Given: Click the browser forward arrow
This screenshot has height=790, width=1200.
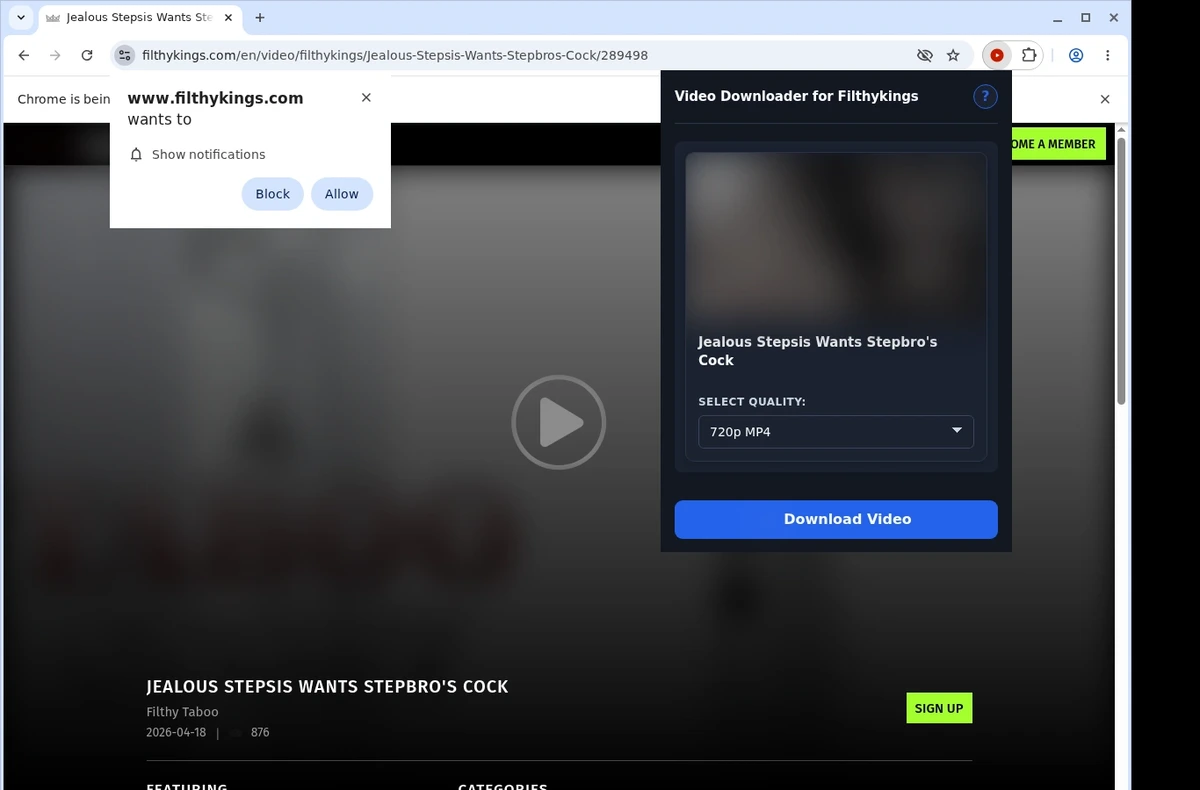Looking at the screenshot, I should click(55, 56).
